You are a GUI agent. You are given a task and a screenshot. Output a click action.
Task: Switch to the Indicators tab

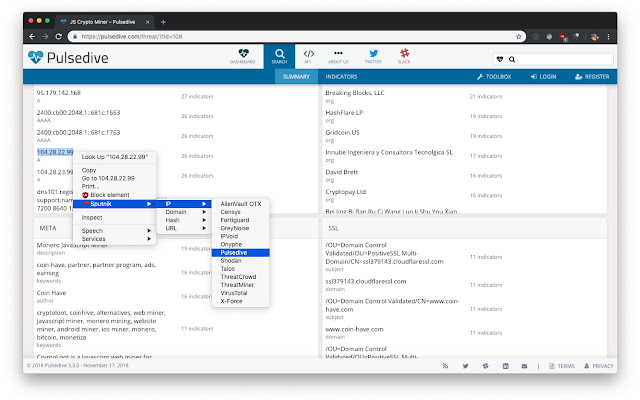341,77
